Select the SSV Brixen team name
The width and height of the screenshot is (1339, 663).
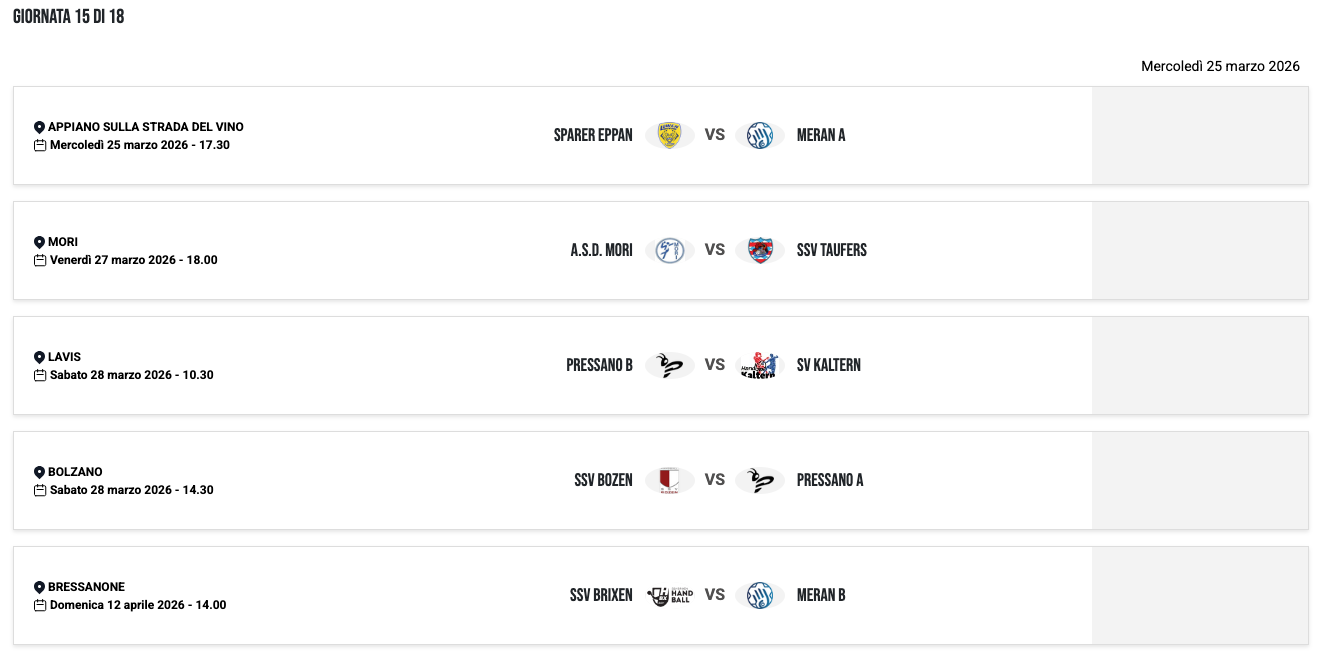coord(601,595)
